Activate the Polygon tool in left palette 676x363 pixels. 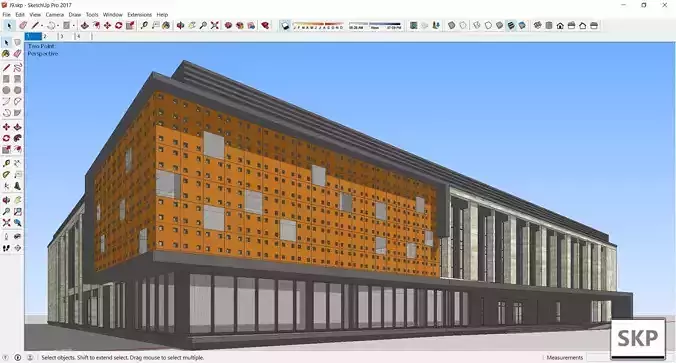point(17,90)
